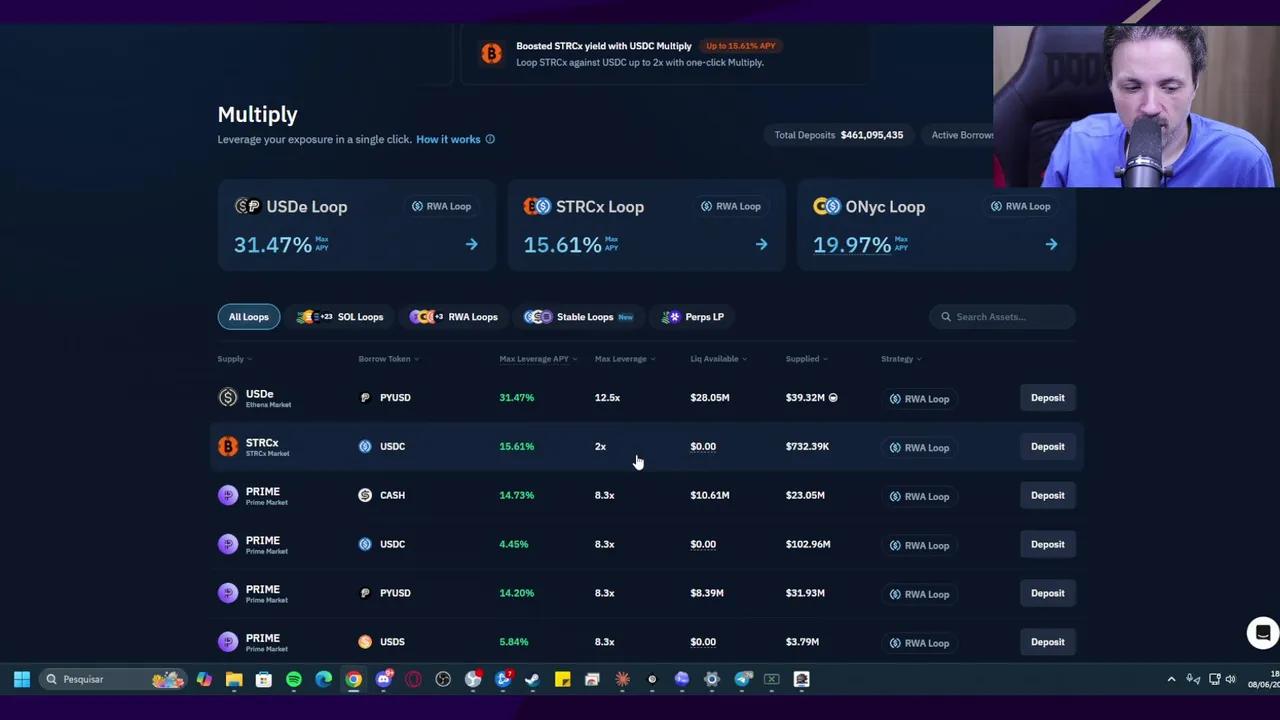Deposit into the PRIME / CASH loop
This screenshot has width=1280, height=720.
pos(1048,495)
